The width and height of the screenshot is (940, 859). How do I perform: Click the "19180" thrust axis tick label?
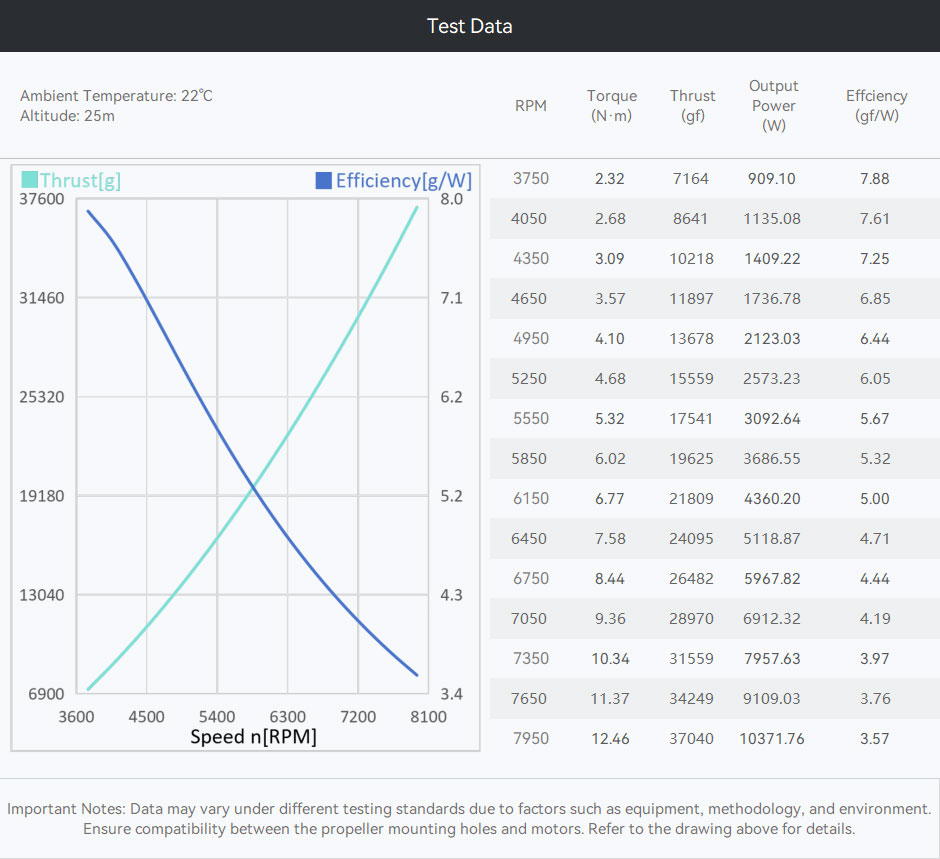tap(41, 496)
